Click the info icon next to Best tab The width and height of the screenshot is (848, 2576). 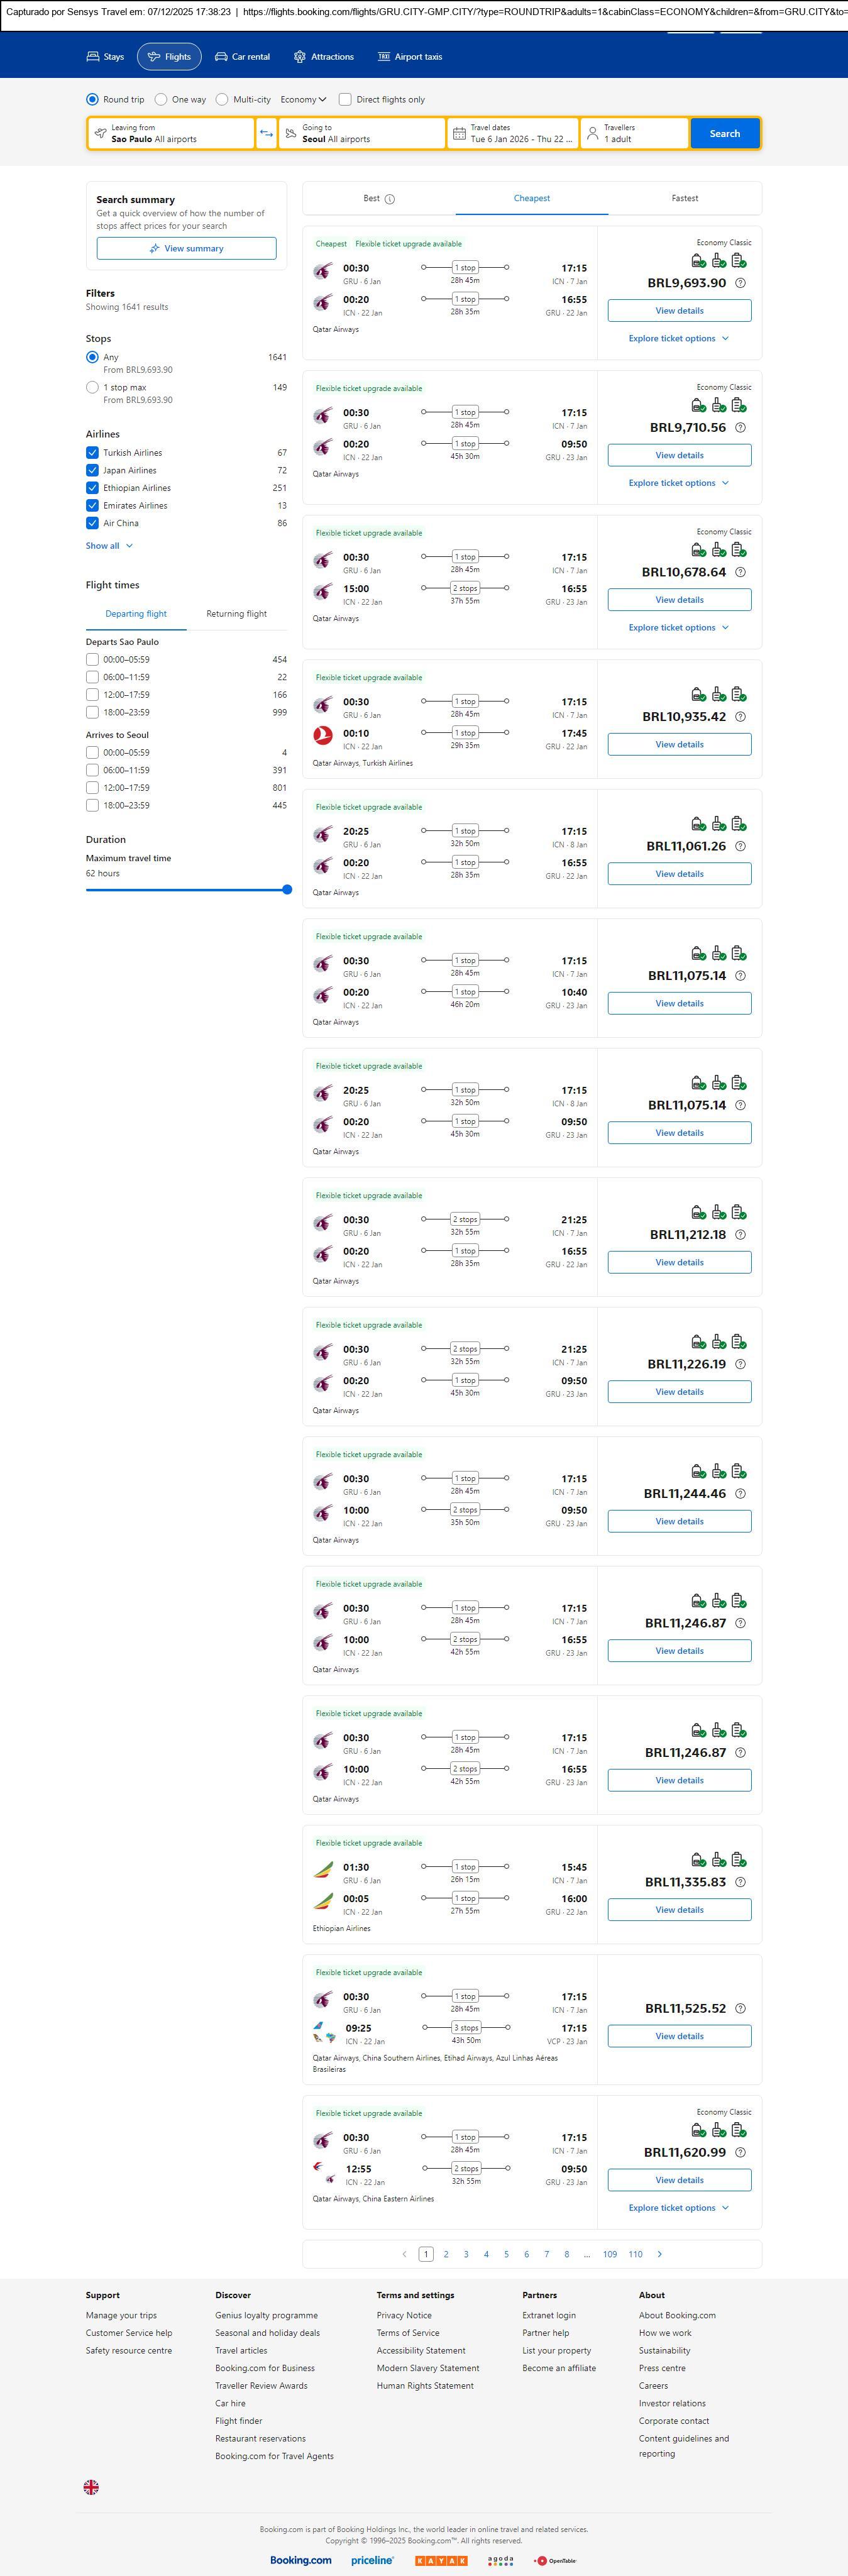coord(390,199)
